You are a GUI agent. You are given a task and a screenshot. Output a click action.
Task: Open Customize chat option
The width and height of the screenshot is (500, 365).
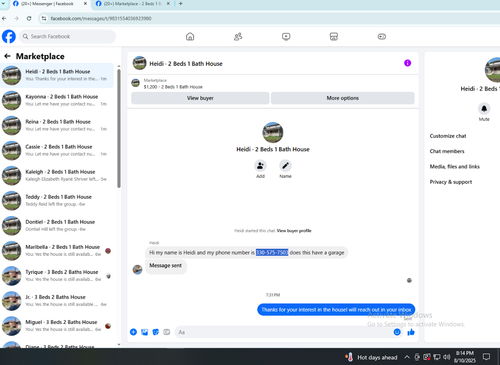click(448, 136)
